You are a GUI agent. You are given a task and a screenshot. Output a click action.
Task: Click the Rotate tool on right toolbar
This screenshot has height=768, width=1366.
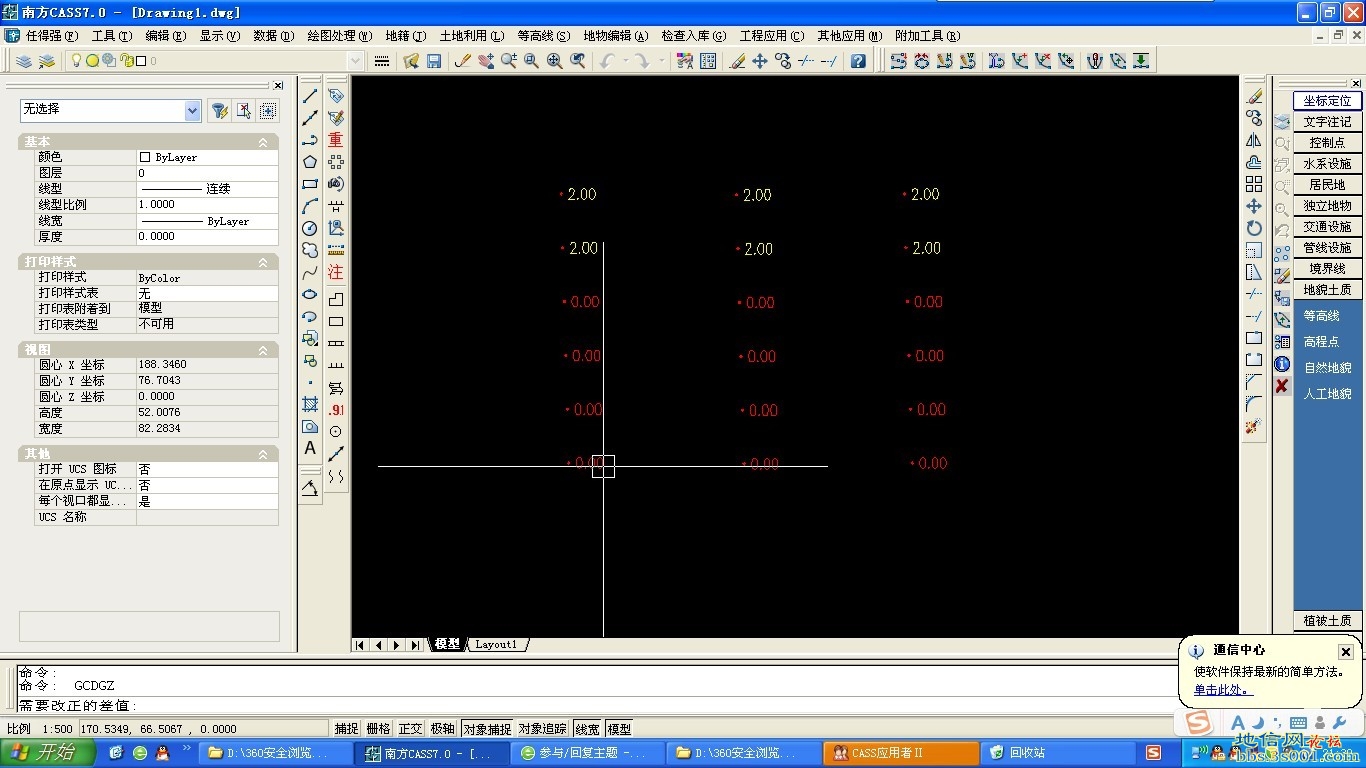coord(1254,228)
